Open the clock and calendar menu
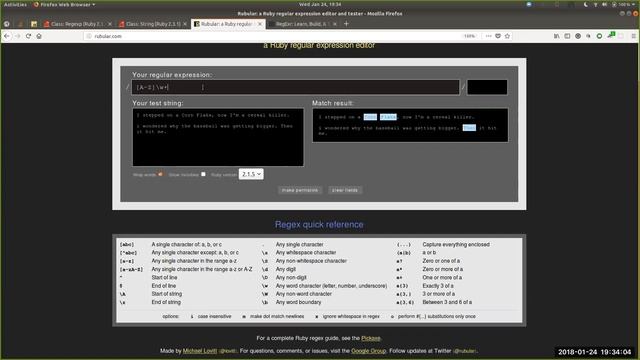 point(320,4)
